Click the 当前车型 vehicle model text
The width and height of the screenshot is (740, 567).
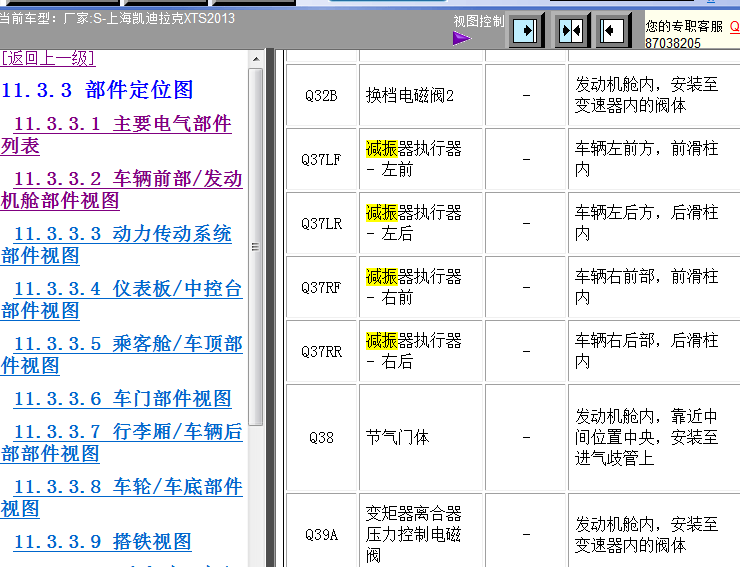(x=117, y=18)
